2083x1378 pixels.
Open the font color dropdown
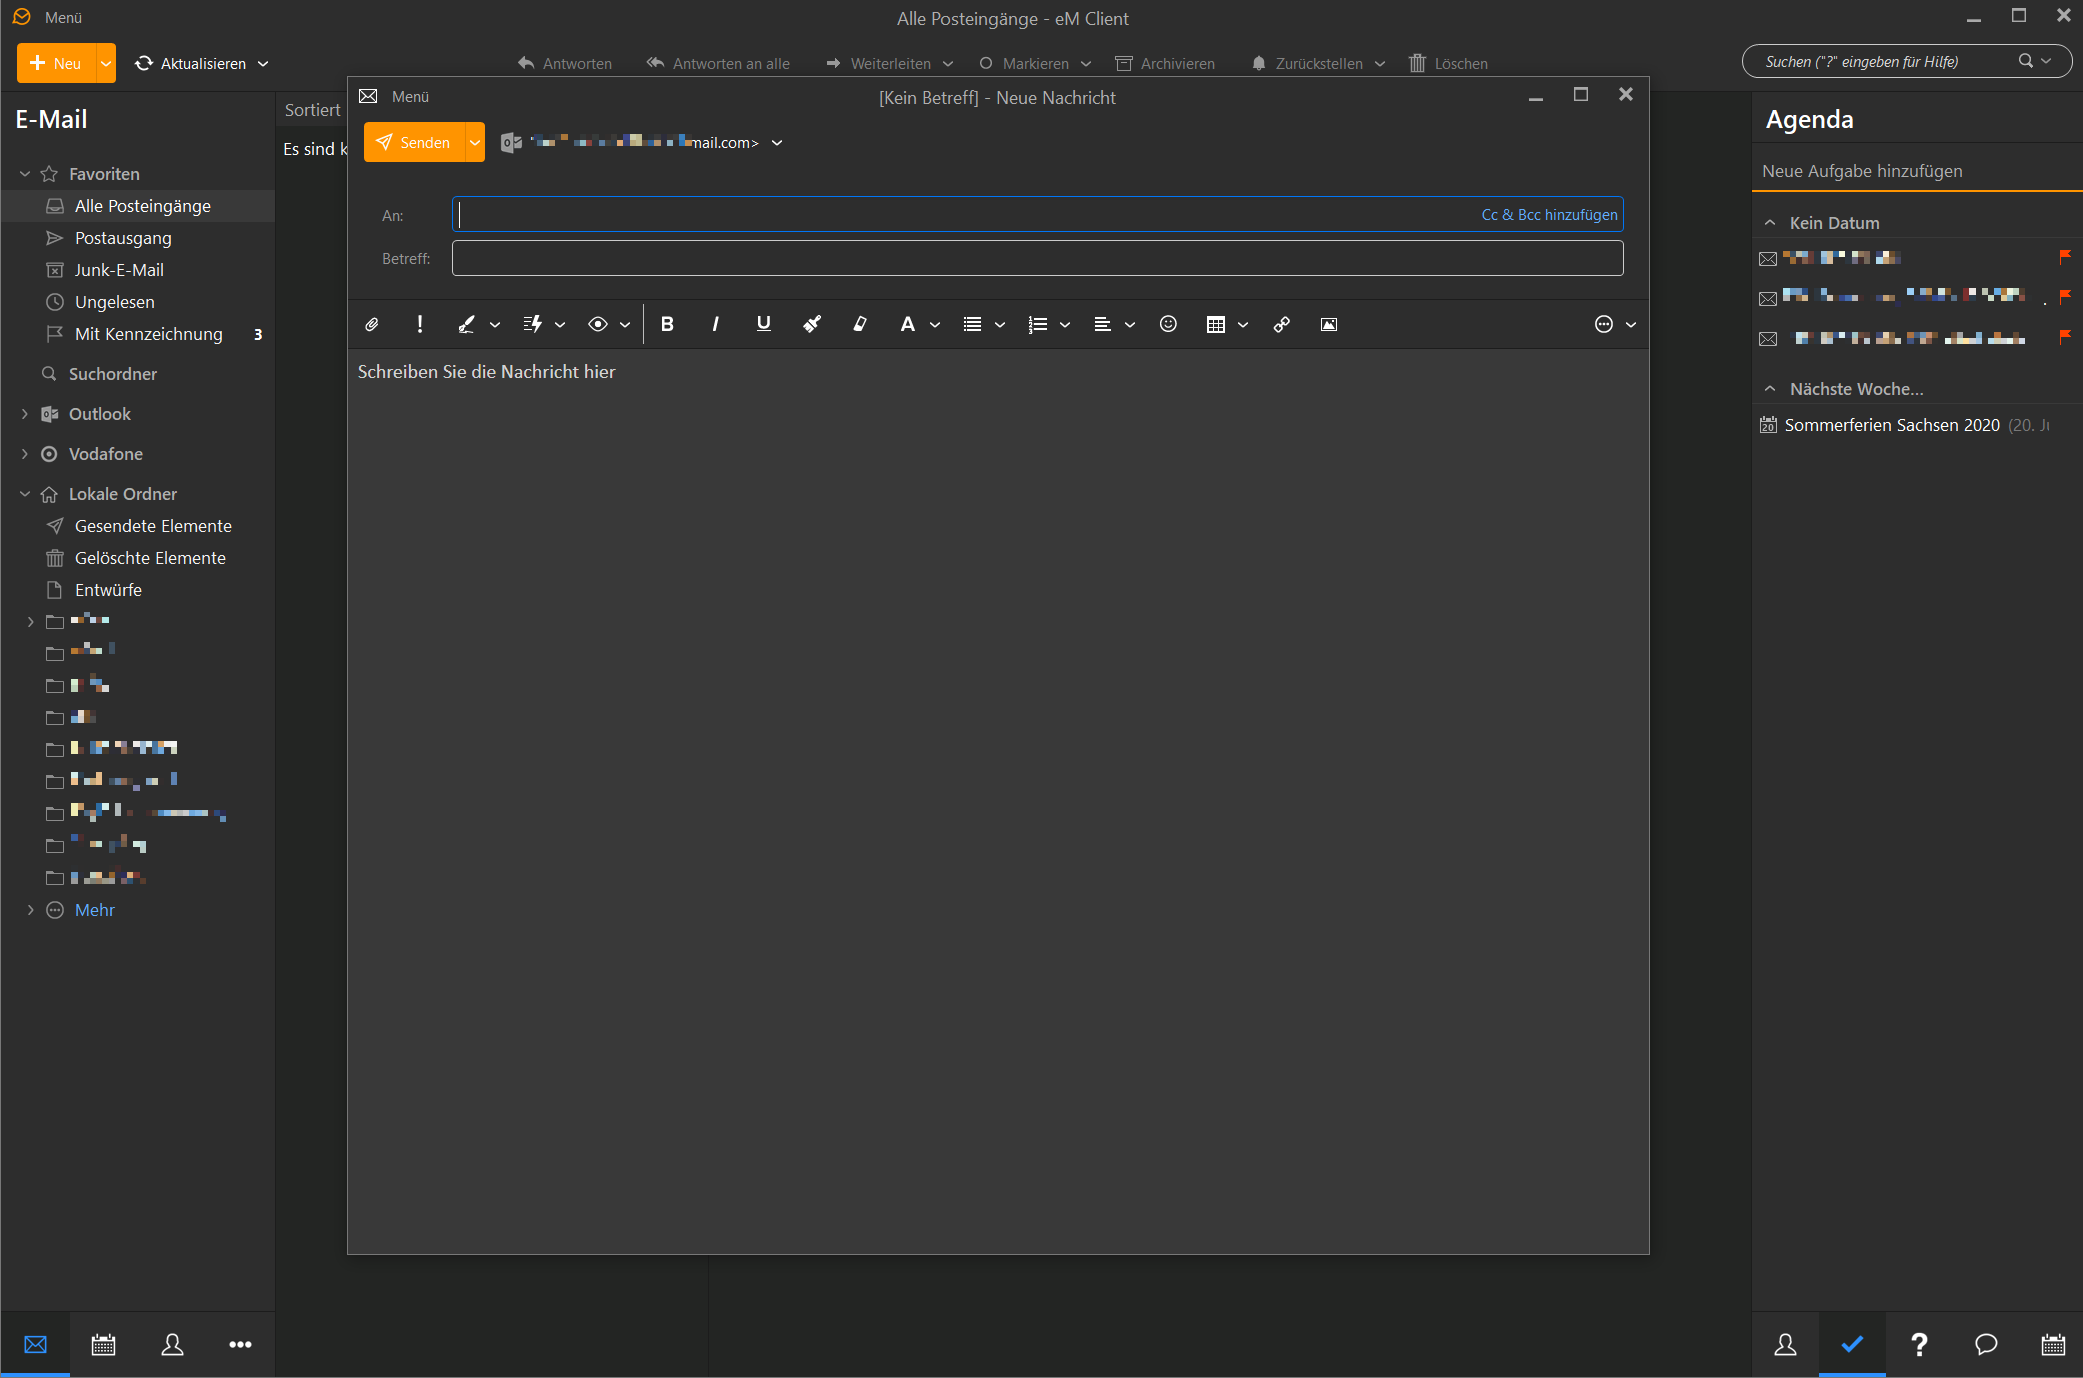coord(935,325)
